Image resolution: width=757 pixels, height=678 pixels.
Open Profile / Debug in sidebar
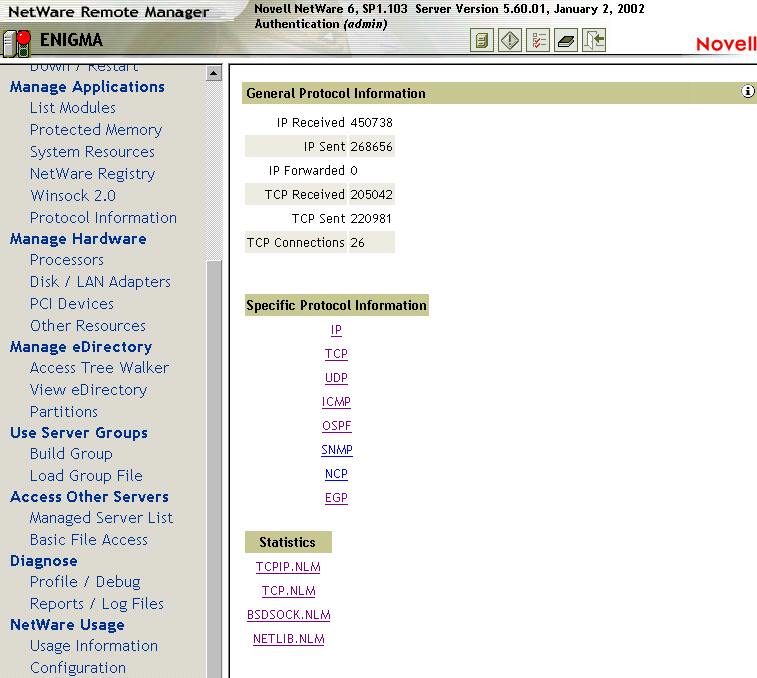tap(85, 582)
